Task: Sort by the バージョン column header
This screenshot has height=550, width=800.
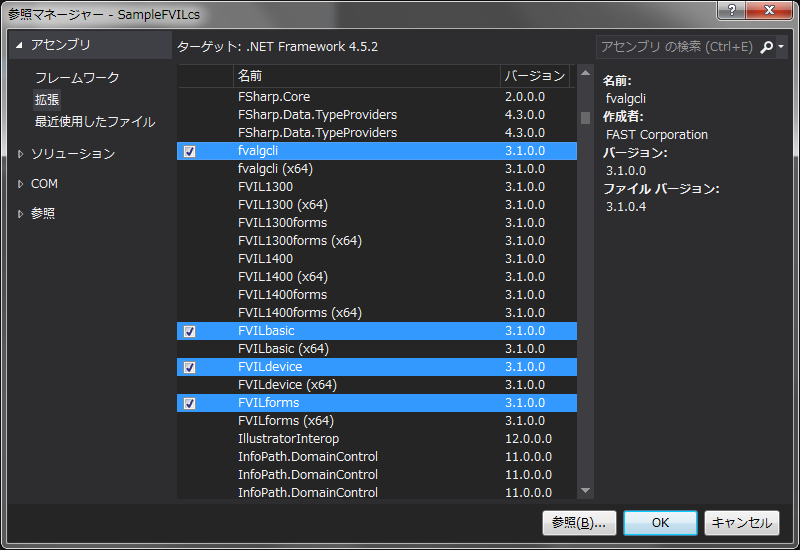Action: point(535,76)
